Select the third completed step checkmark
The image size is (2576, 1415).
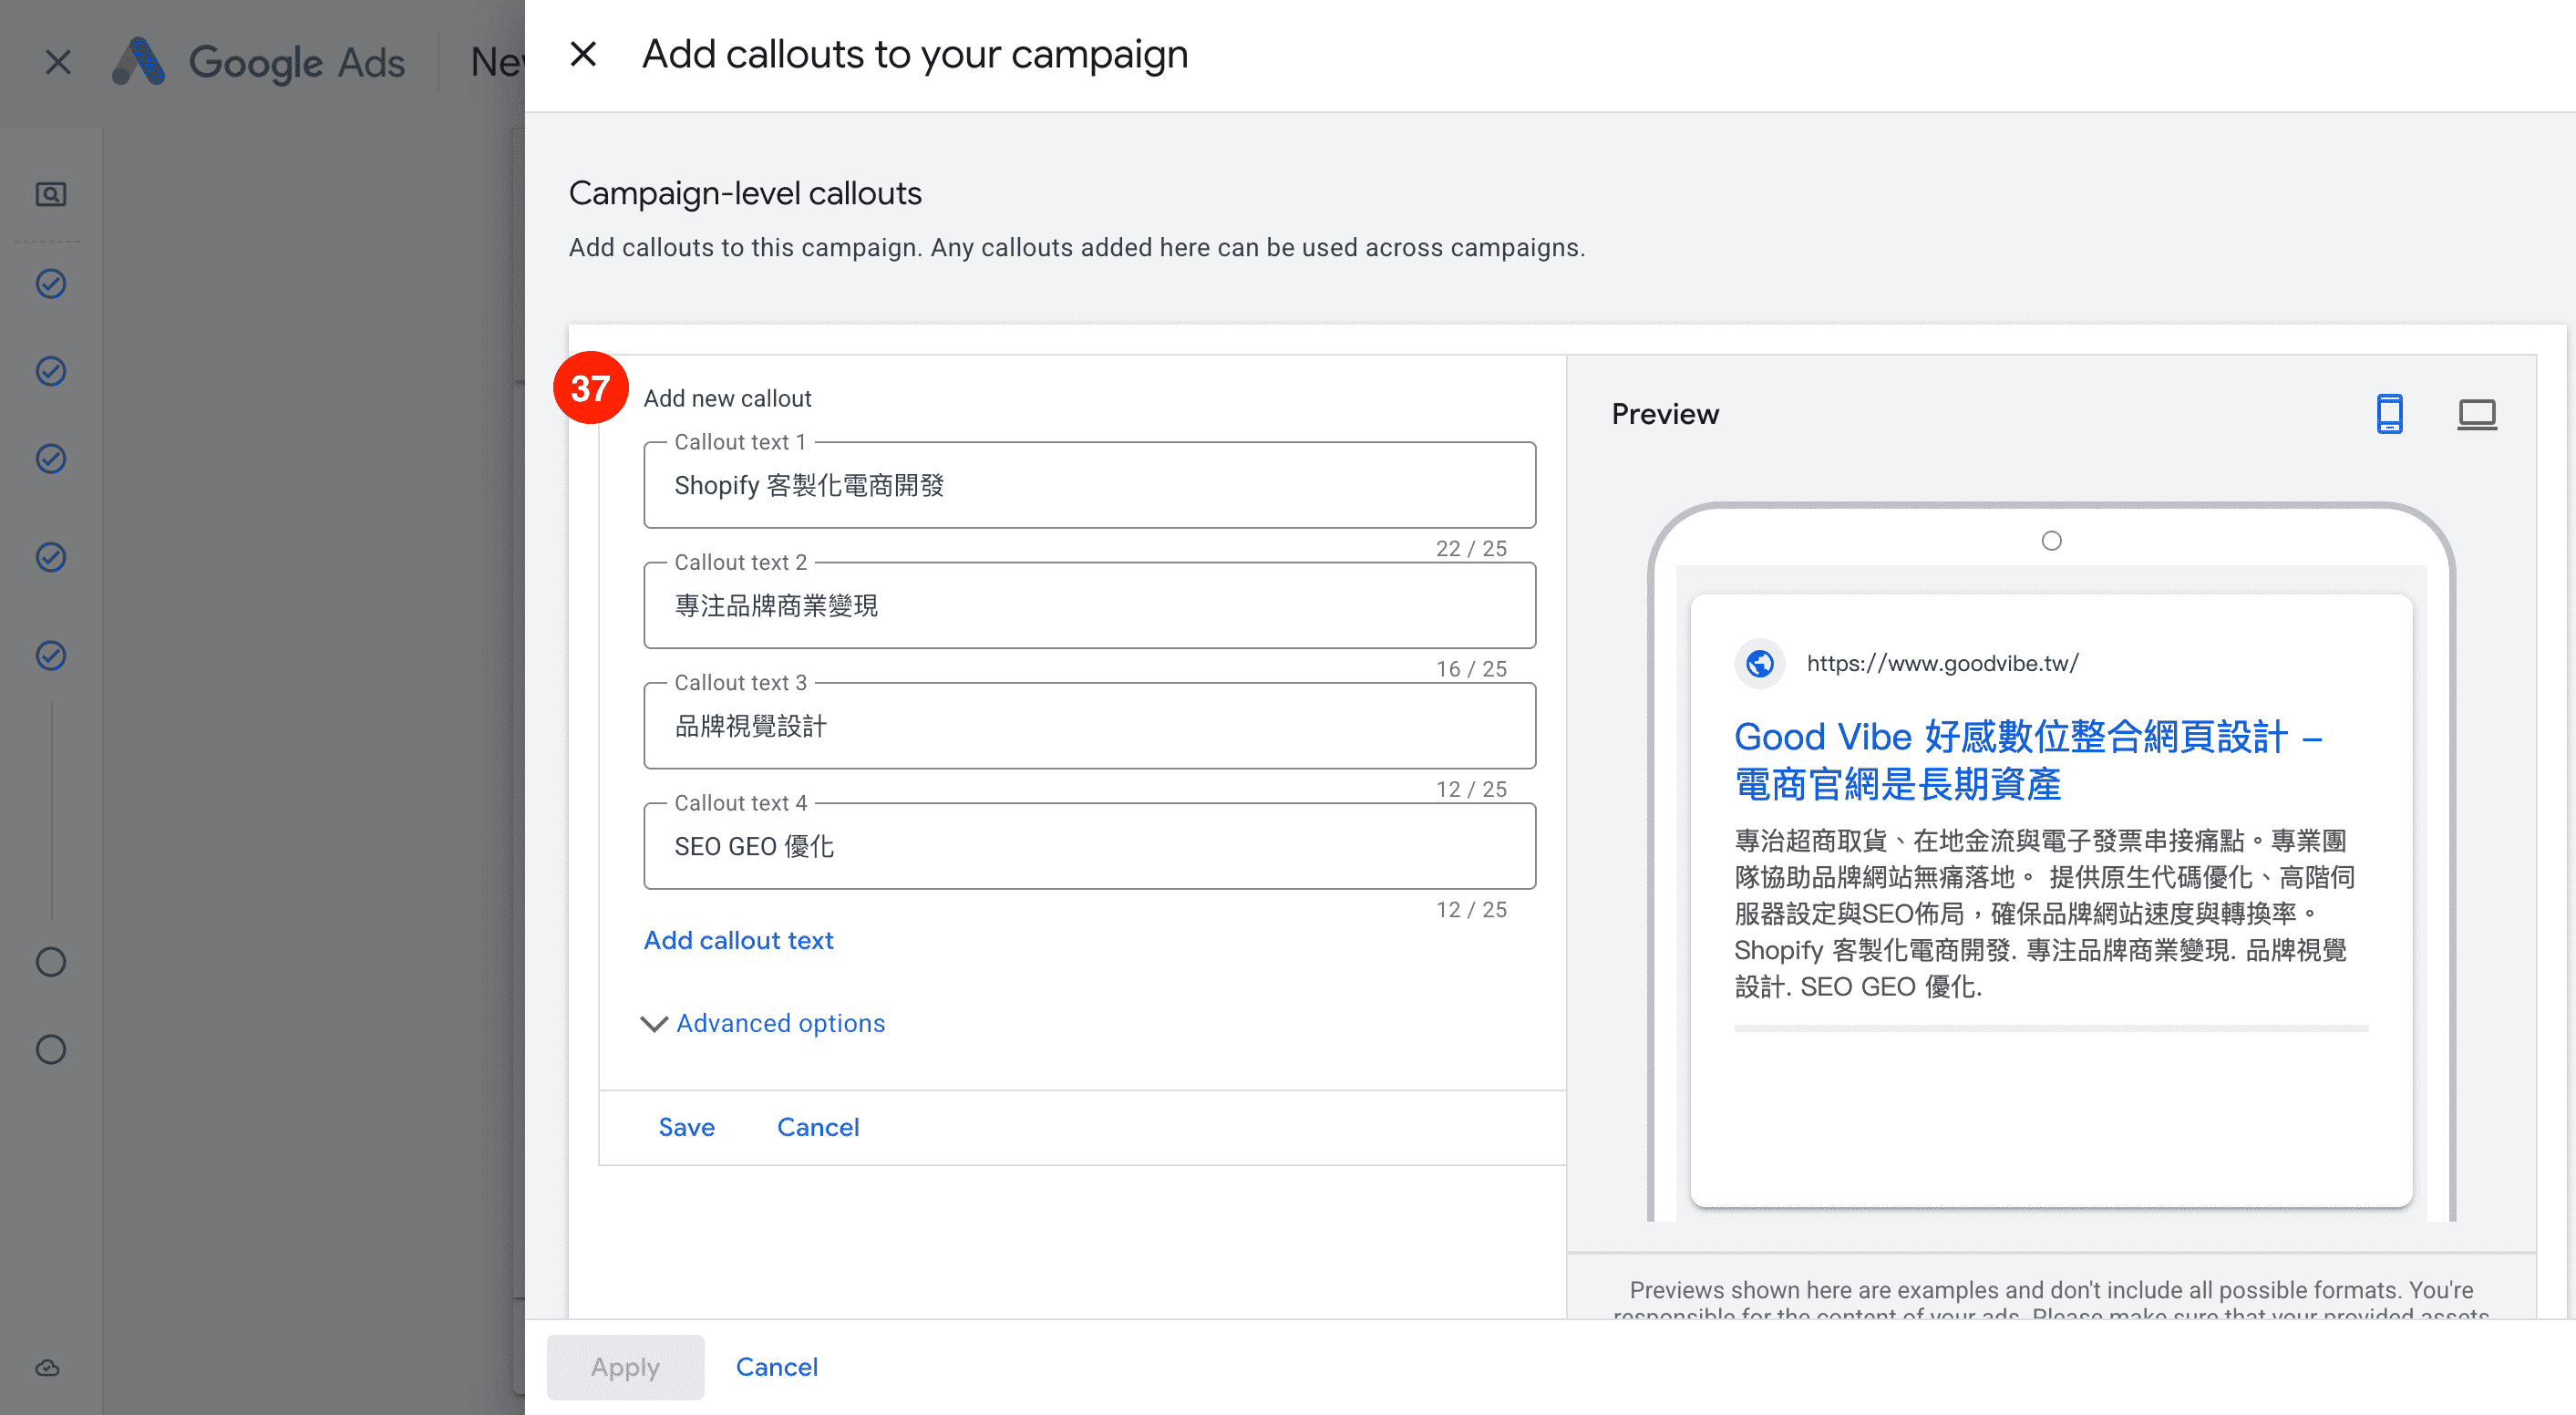click(51, 459)
